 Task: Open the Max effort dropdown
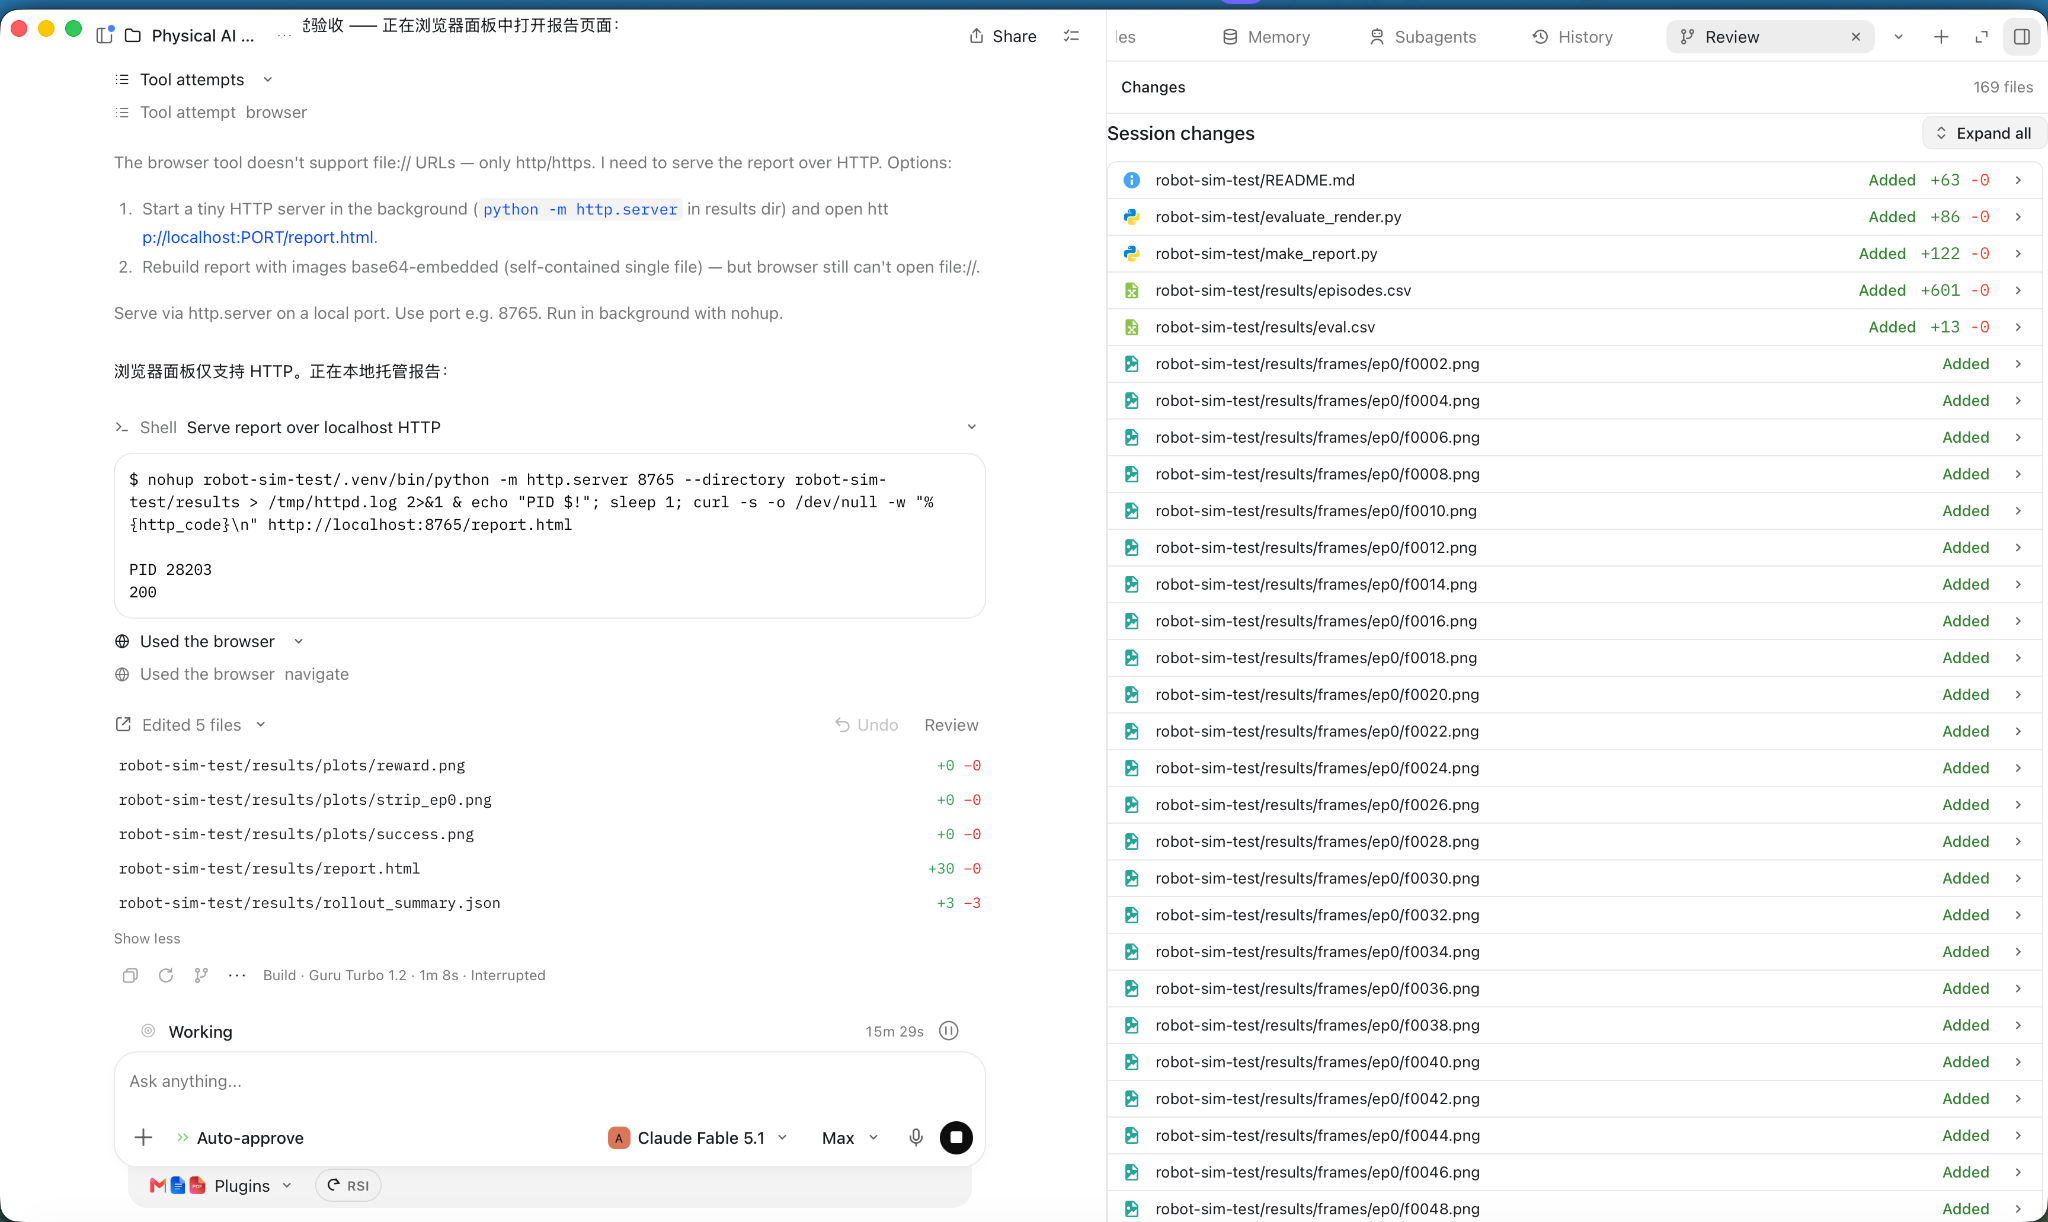pyautogui.click(x=850, y=1138)
